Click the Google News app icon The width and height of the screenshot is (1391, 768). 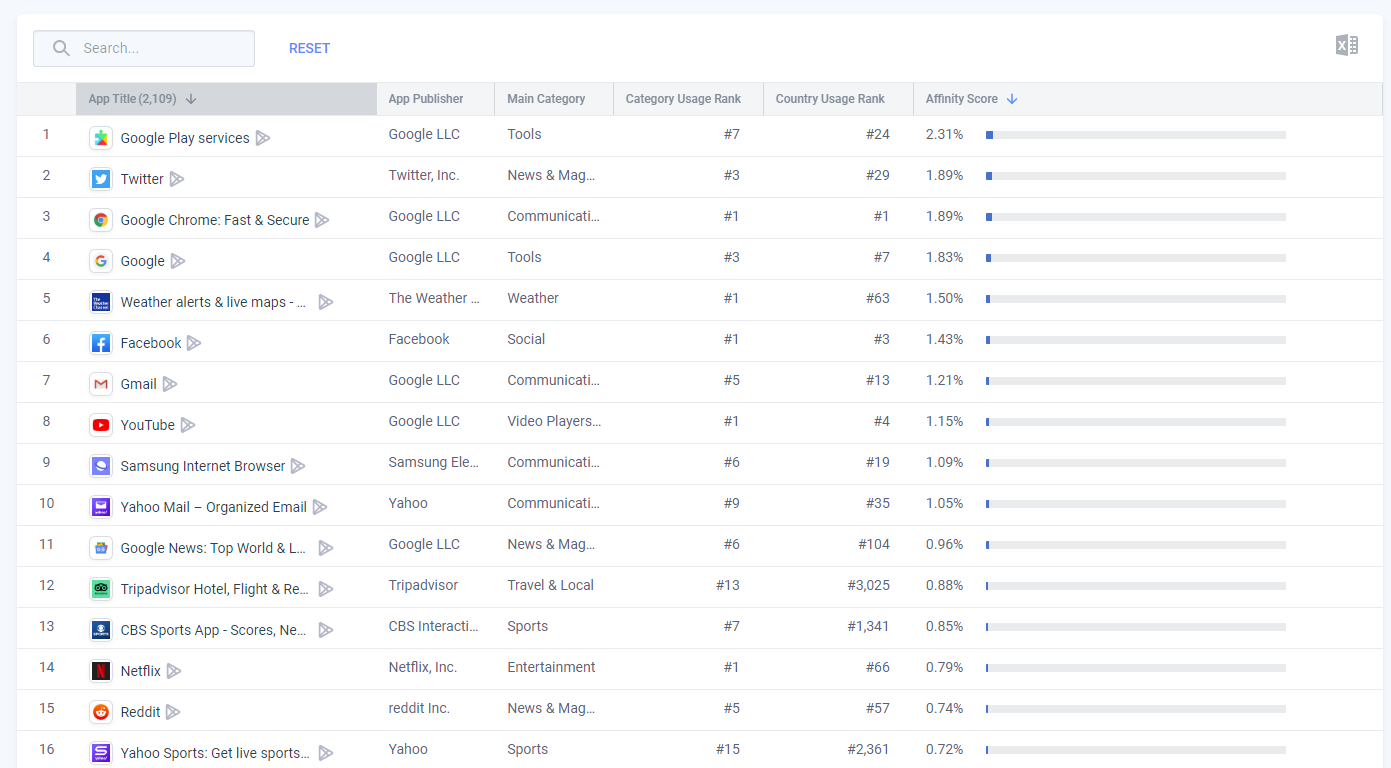100,548
